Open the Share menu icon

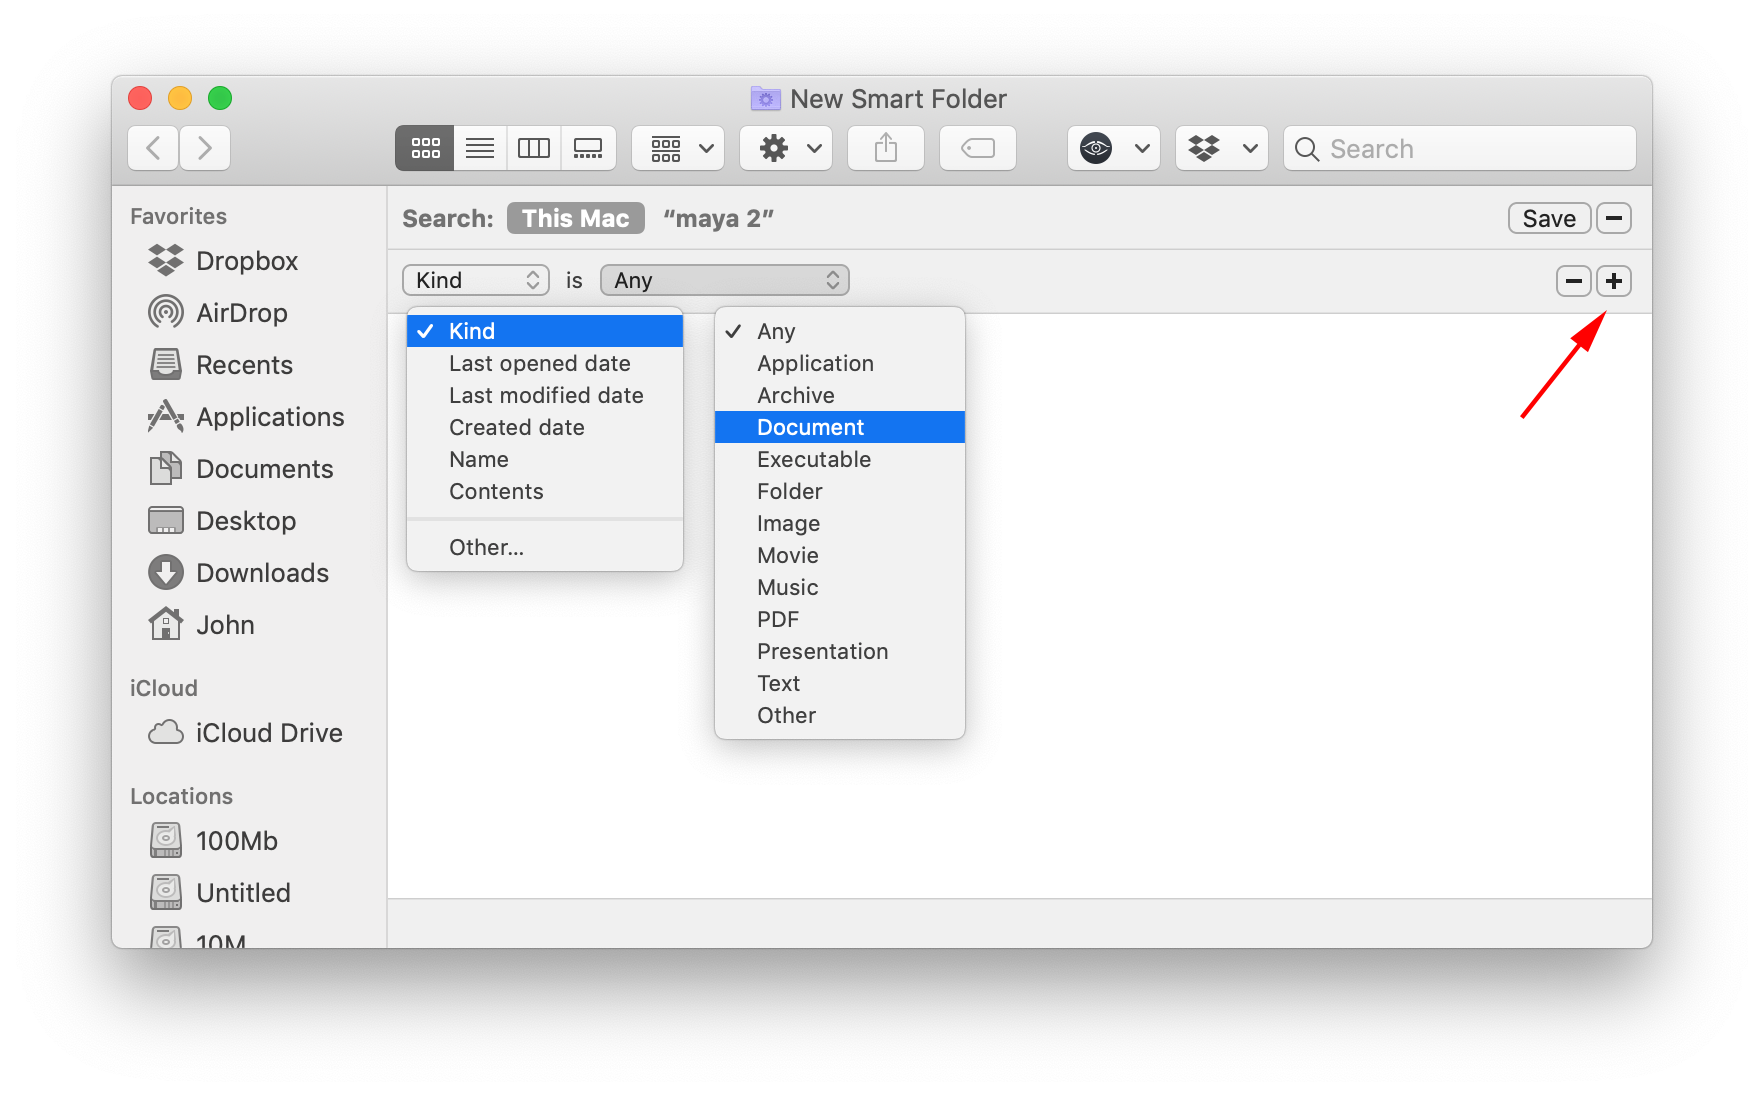[x=884, y=148]
